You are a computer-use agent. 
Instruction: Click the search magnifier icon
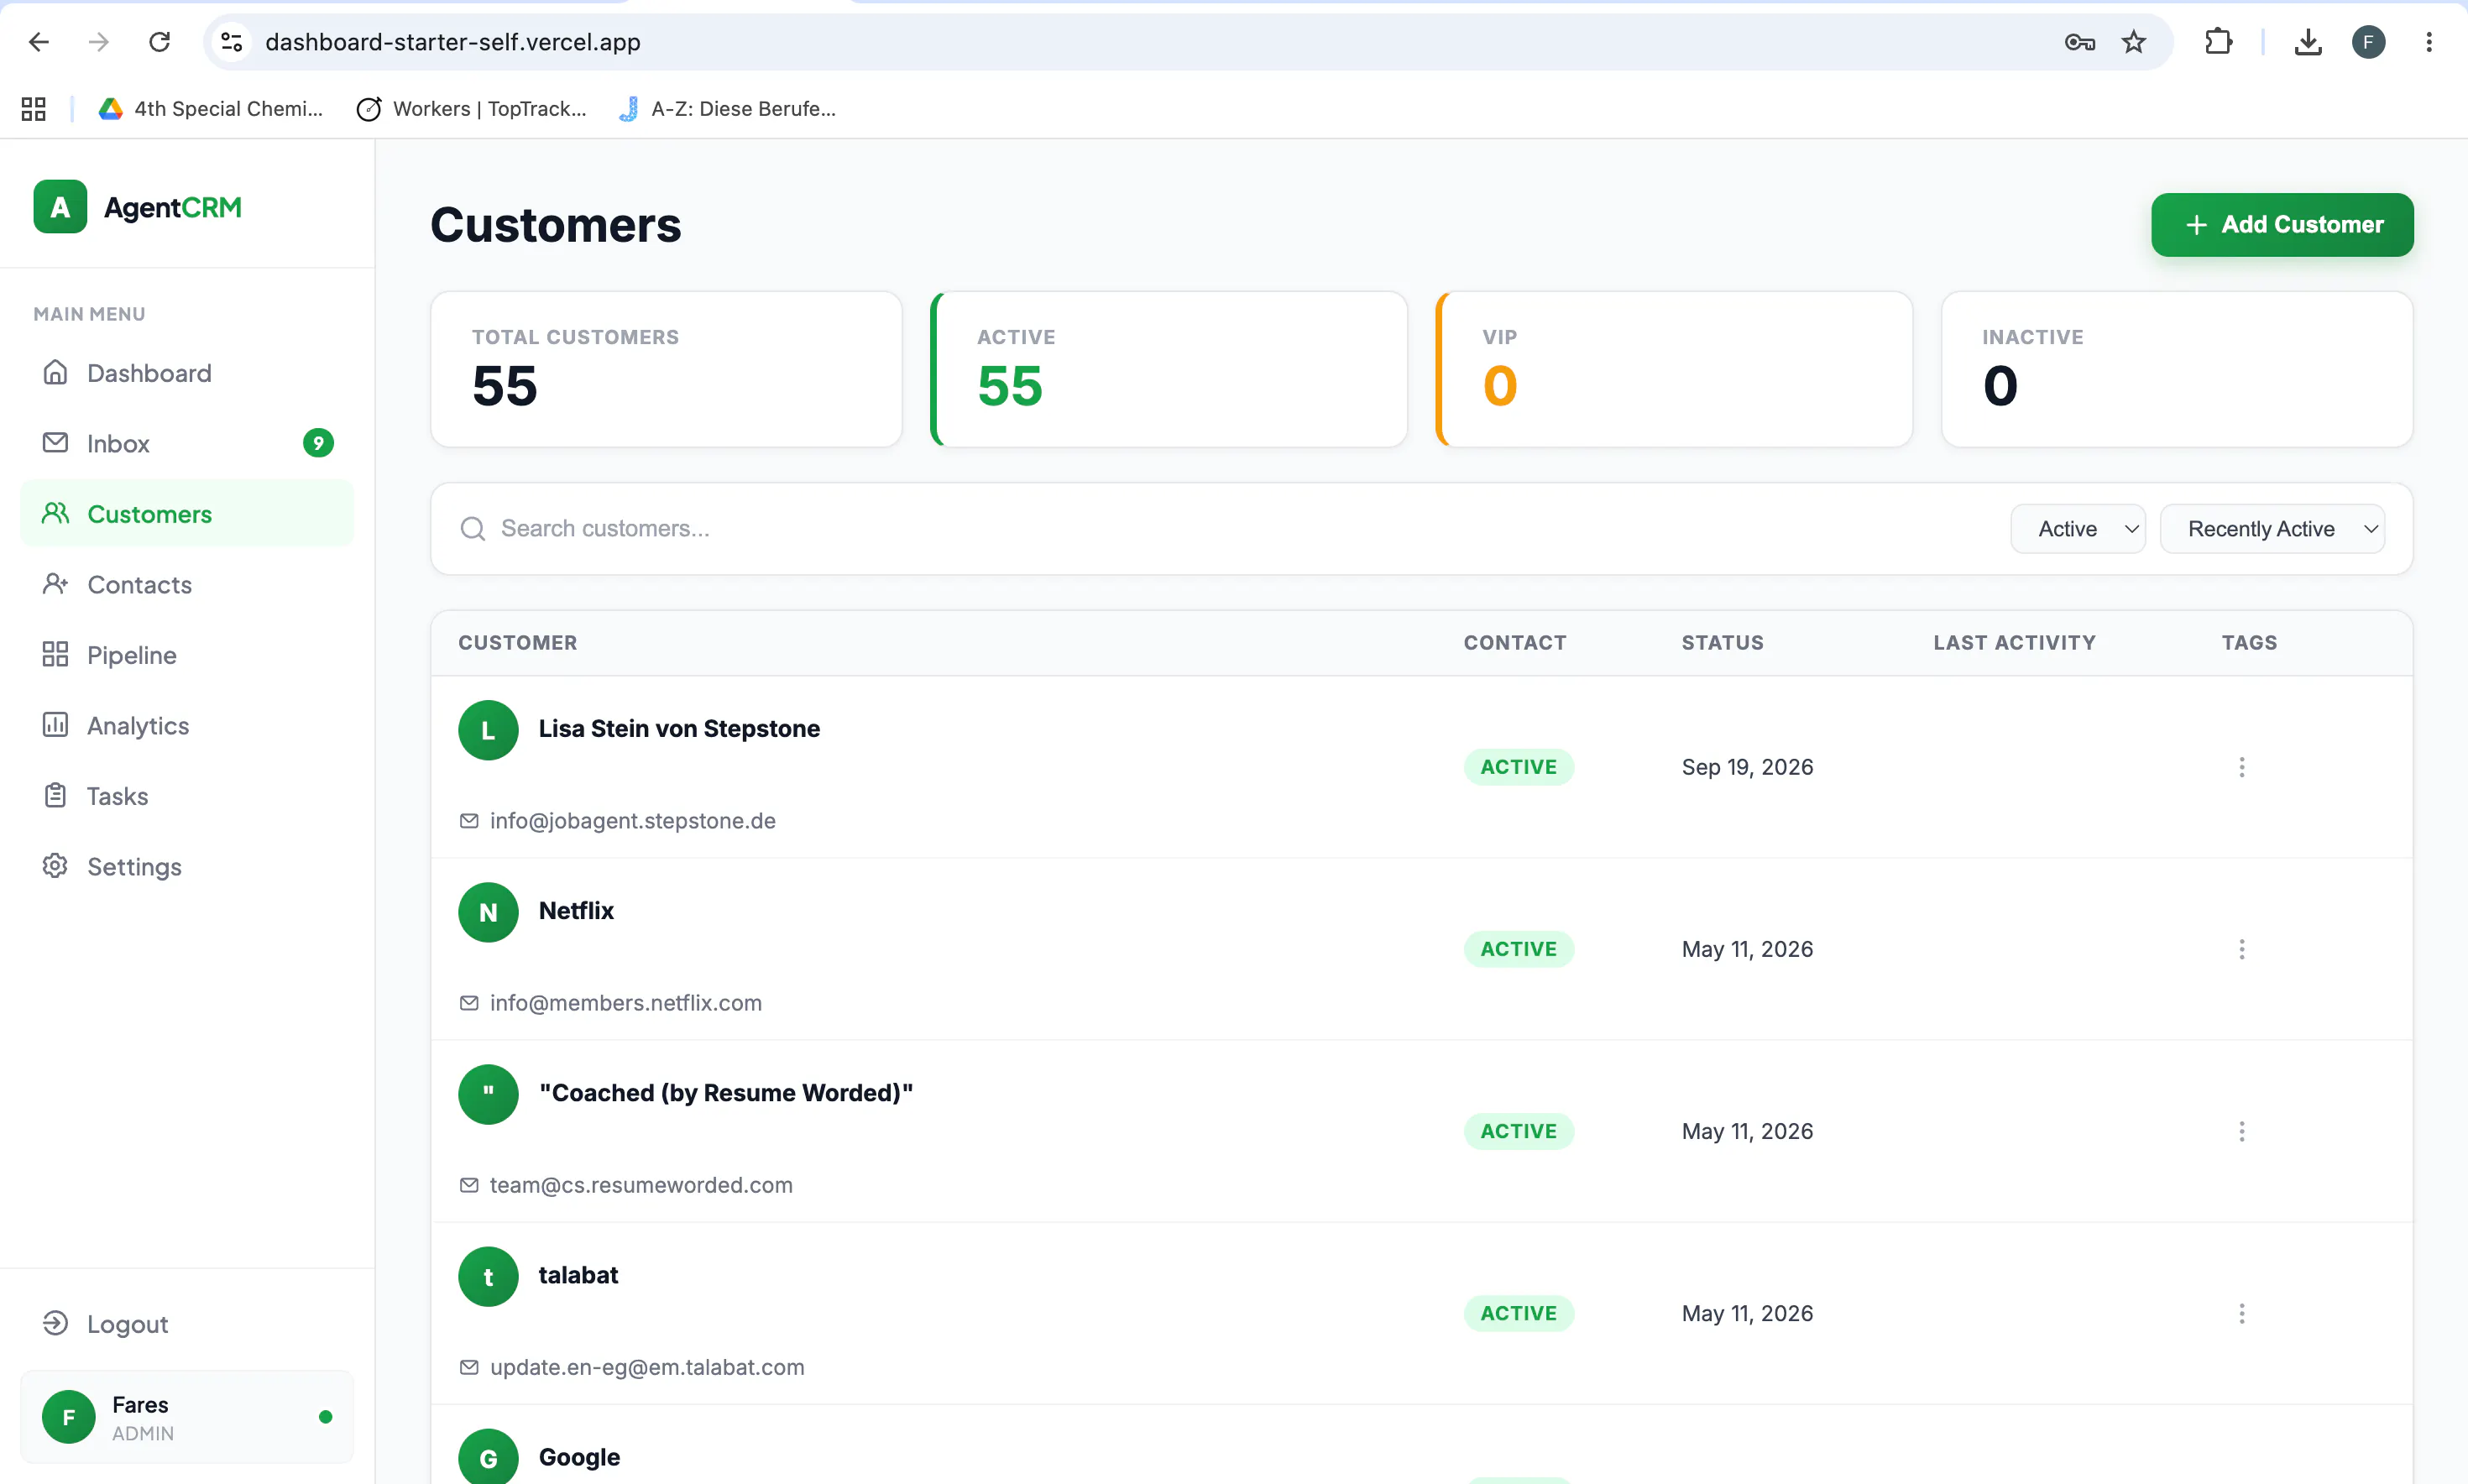473,528
